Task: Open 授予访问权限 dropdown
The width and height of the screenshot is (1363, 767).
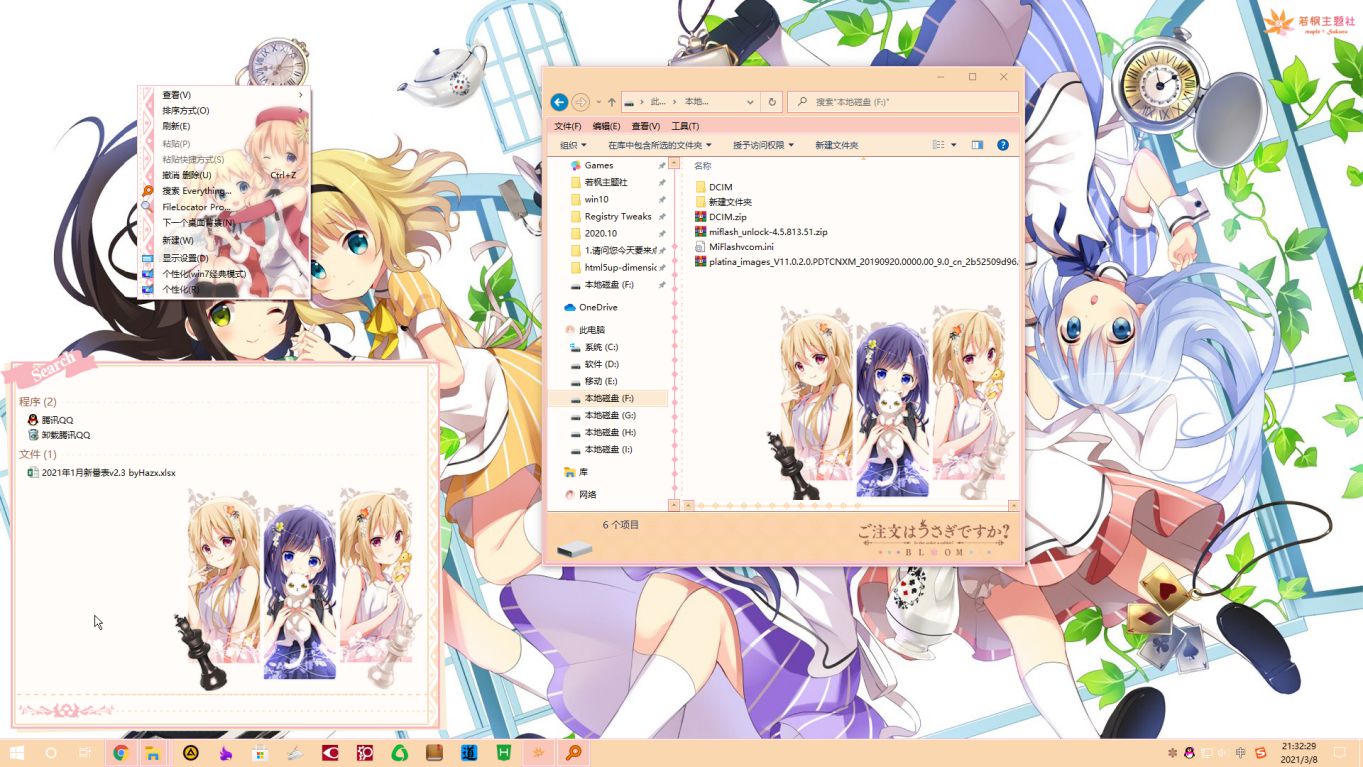Action: [763, 145]
